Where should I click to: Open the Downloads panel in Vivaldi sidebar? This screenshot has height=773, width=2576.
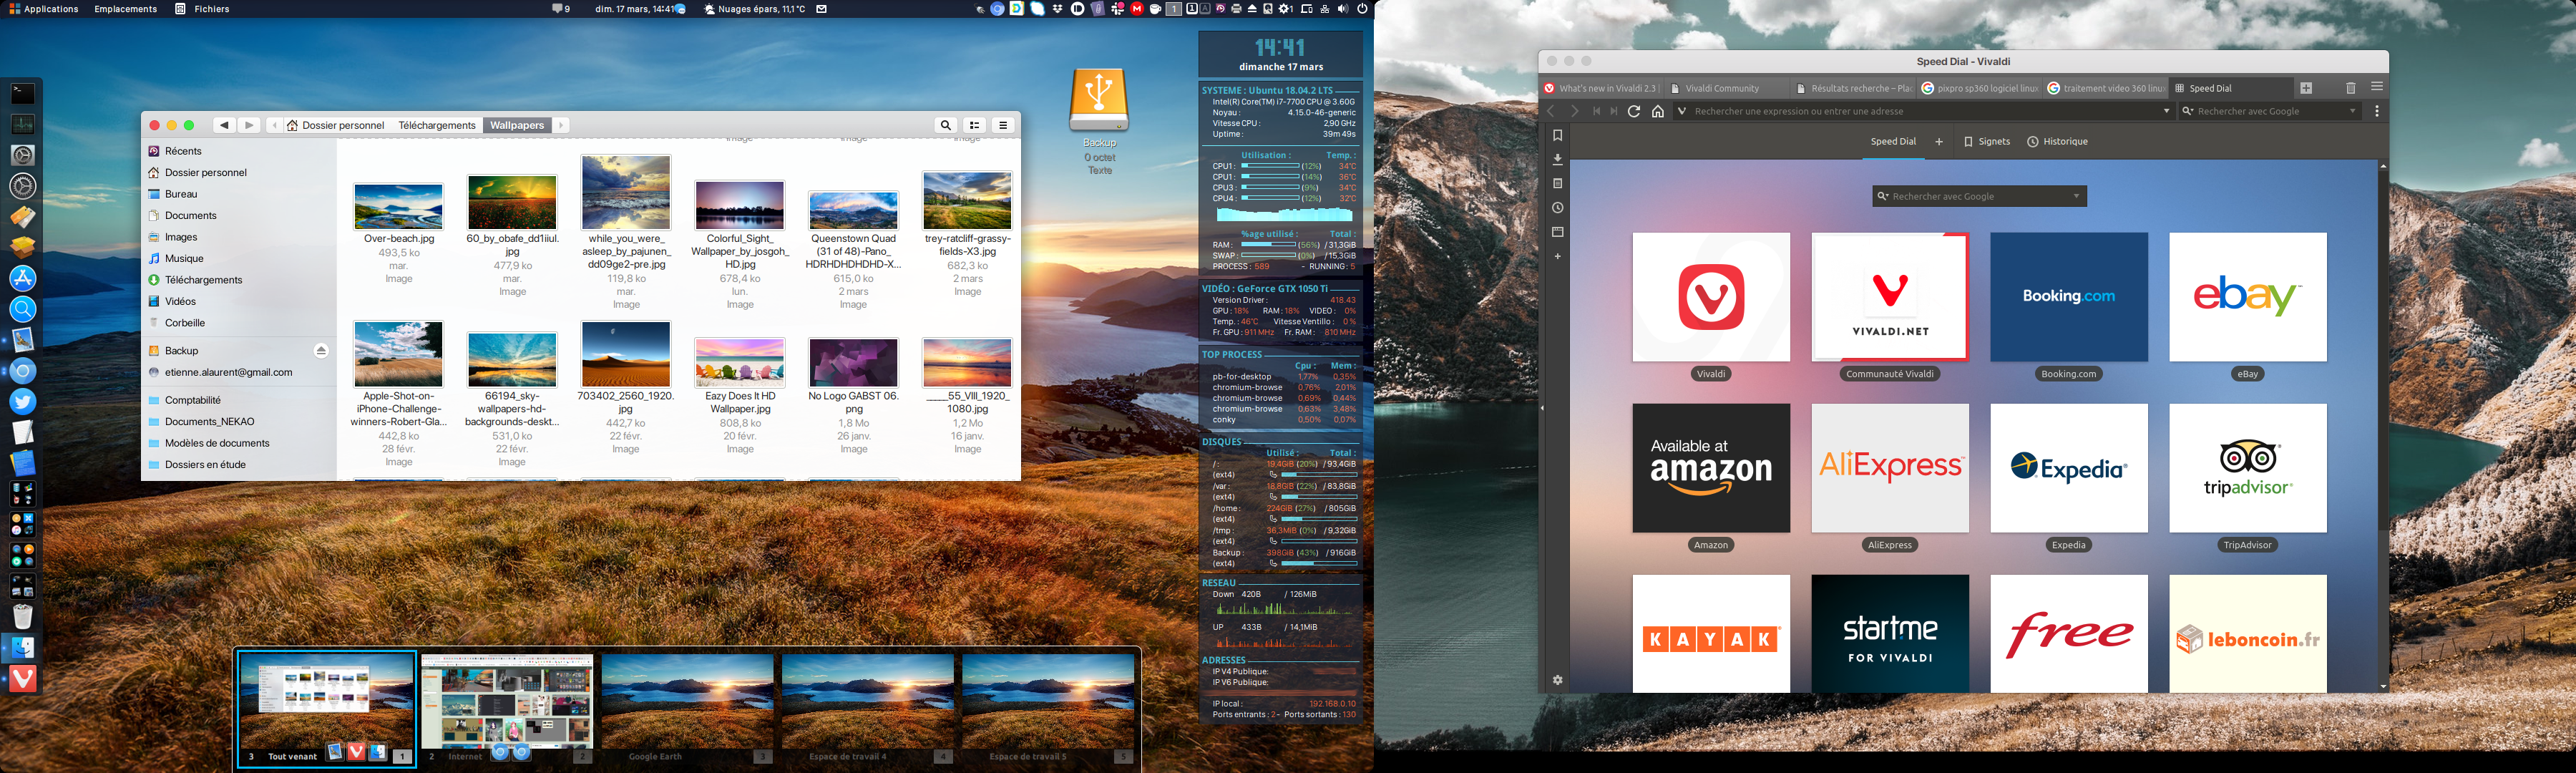click(x=1557, y=159)
